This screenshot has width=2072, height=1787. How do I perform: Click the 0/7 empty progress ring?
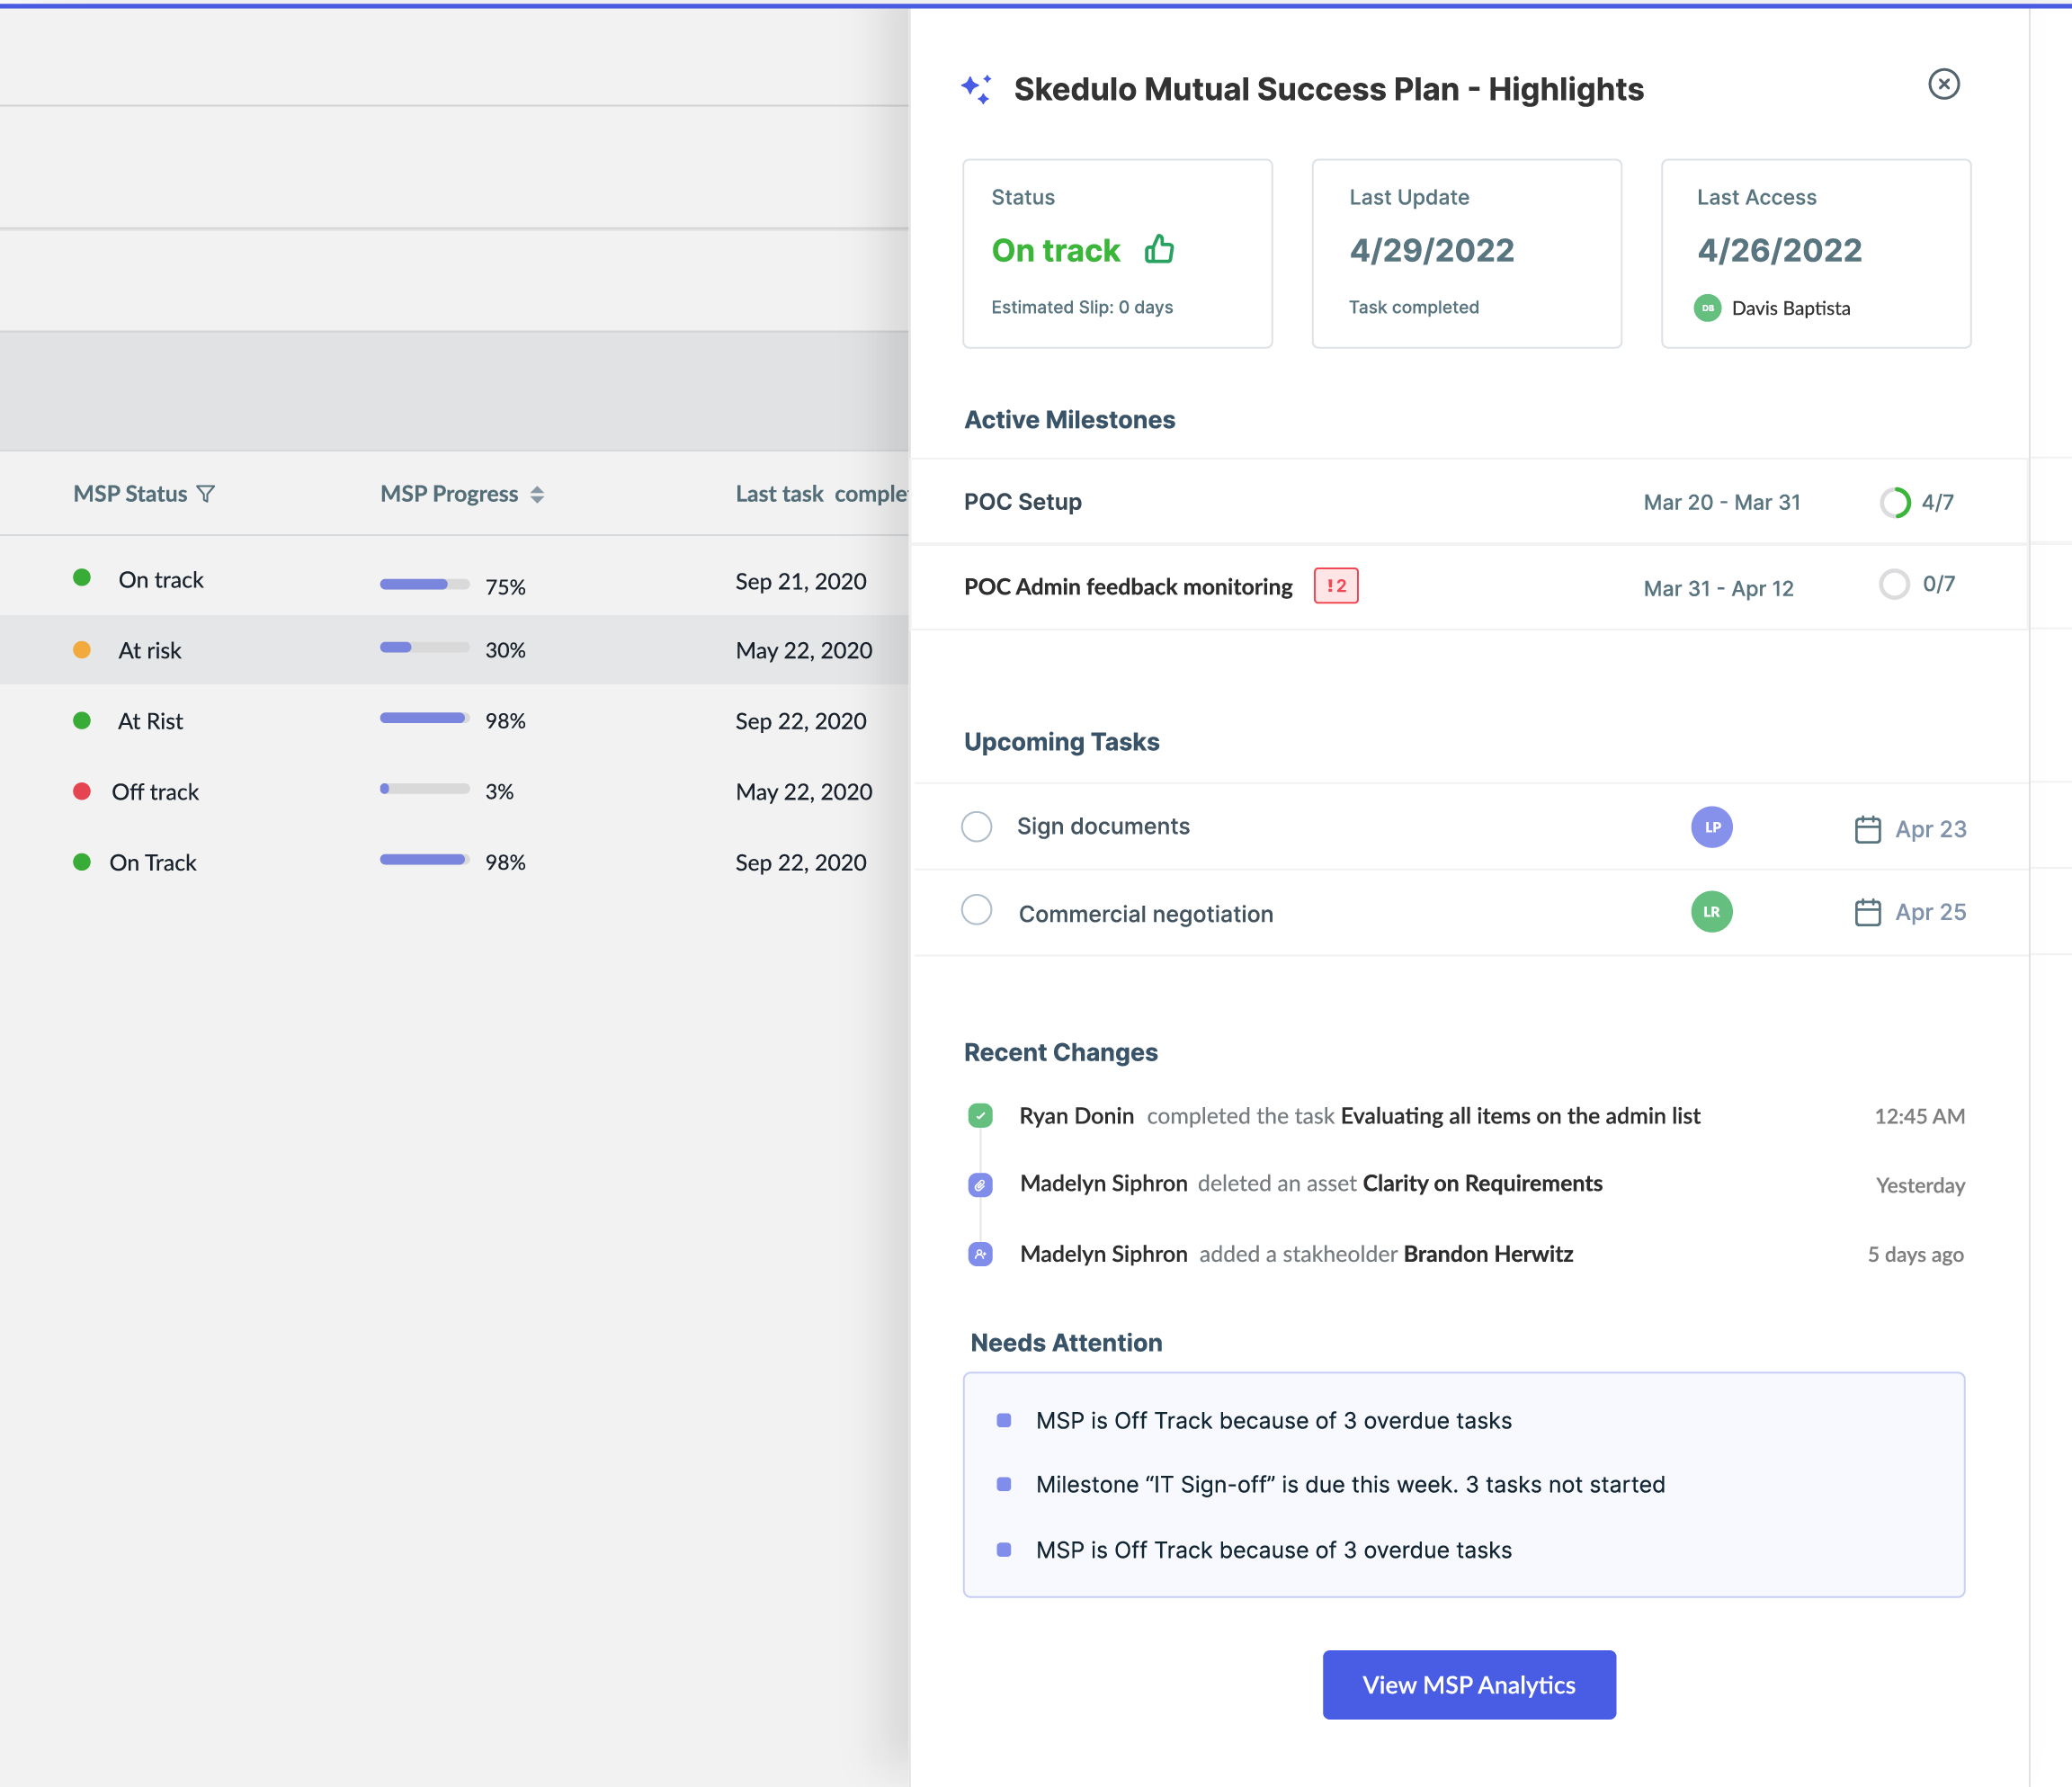(1894, 584)
